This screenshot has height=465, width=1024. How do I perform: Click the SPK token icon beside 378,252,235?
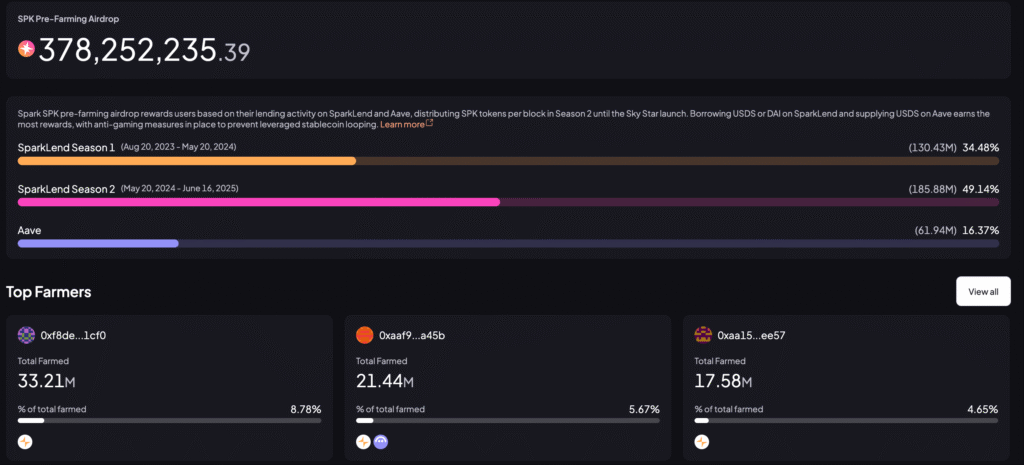[26, 49]
